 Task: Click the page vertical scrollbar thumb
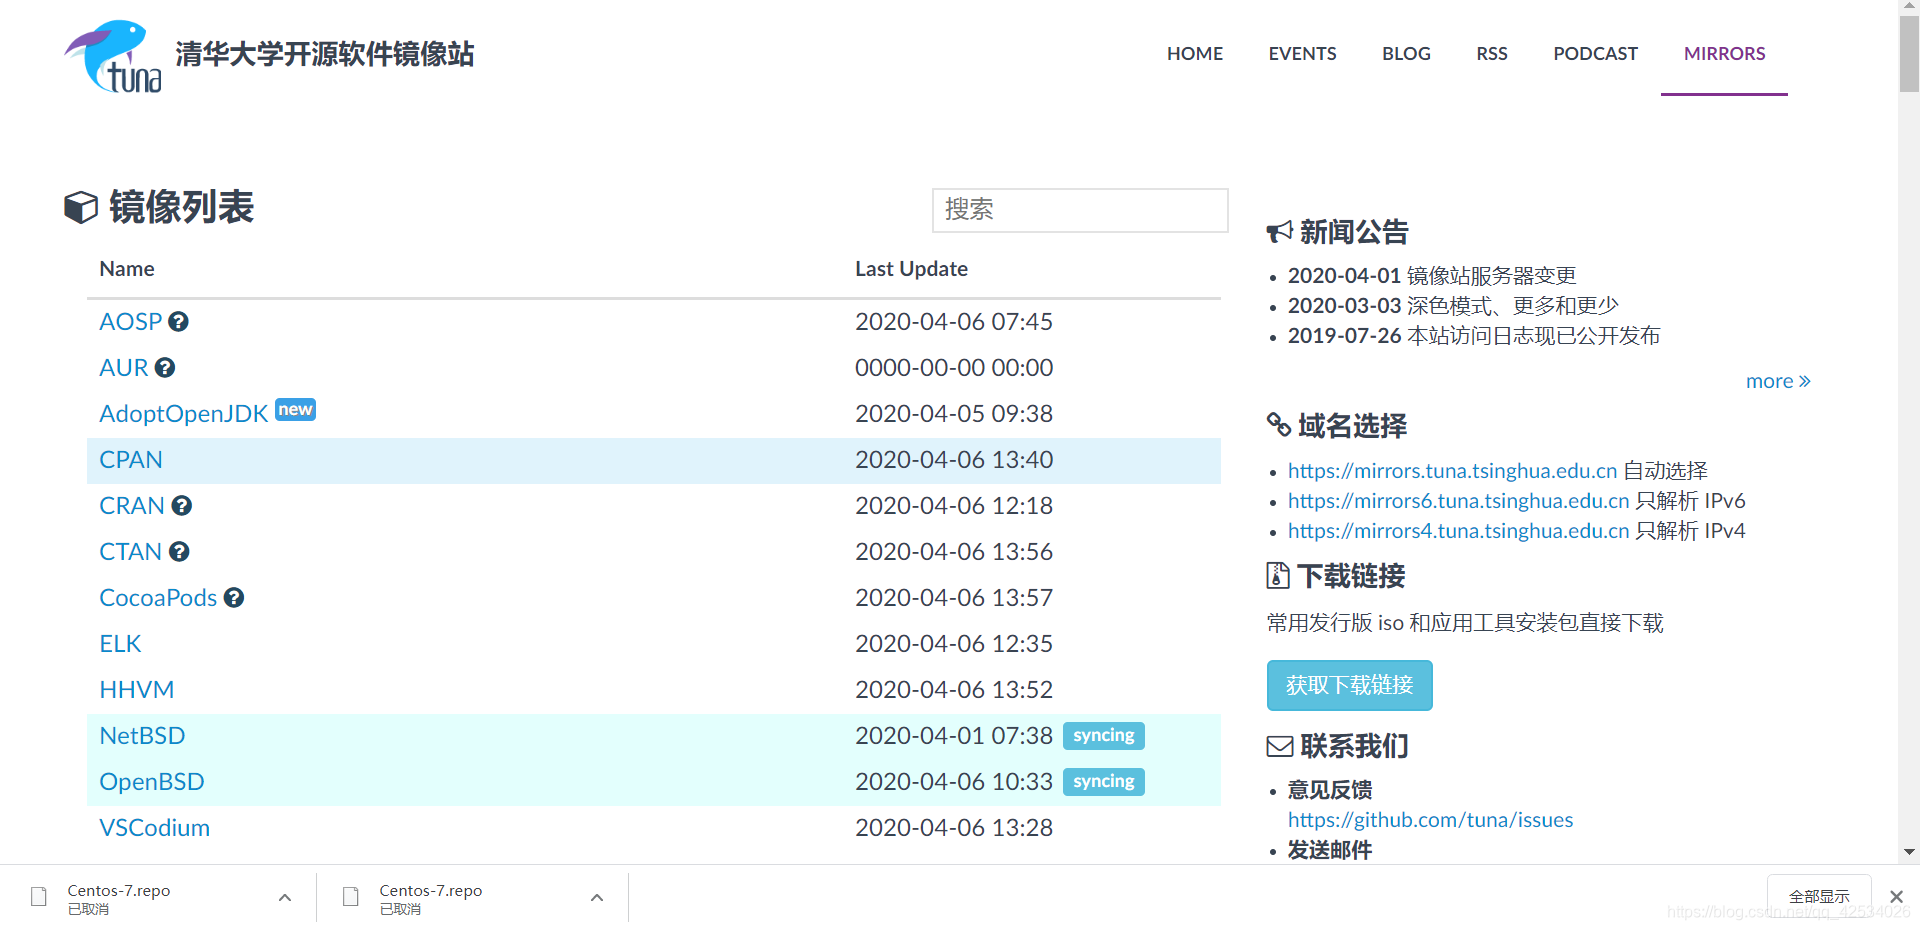coord(1909,55)
